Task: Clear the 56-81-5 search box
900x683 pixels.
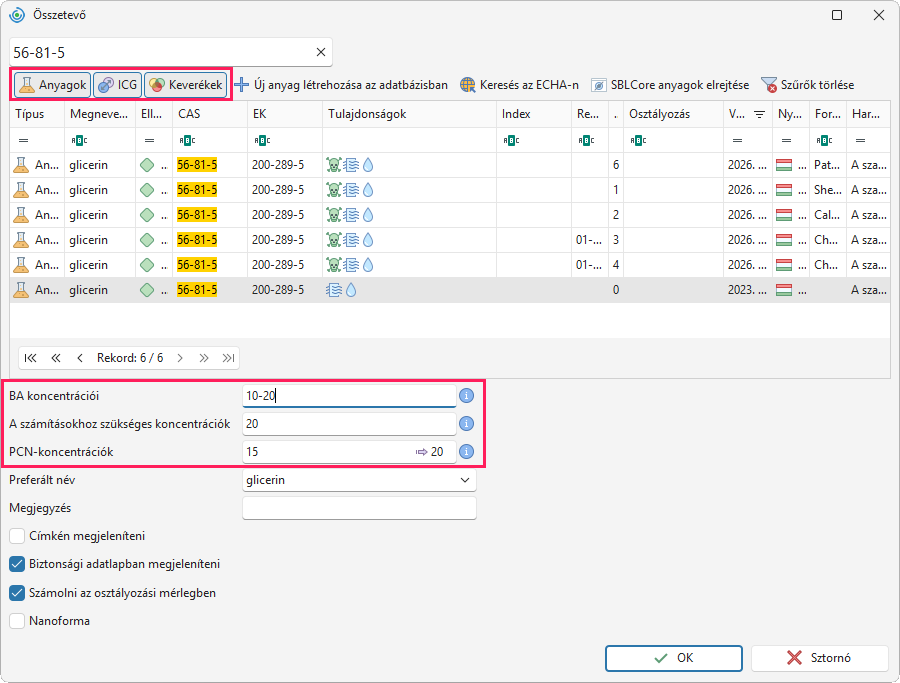Action: (321, 52)
